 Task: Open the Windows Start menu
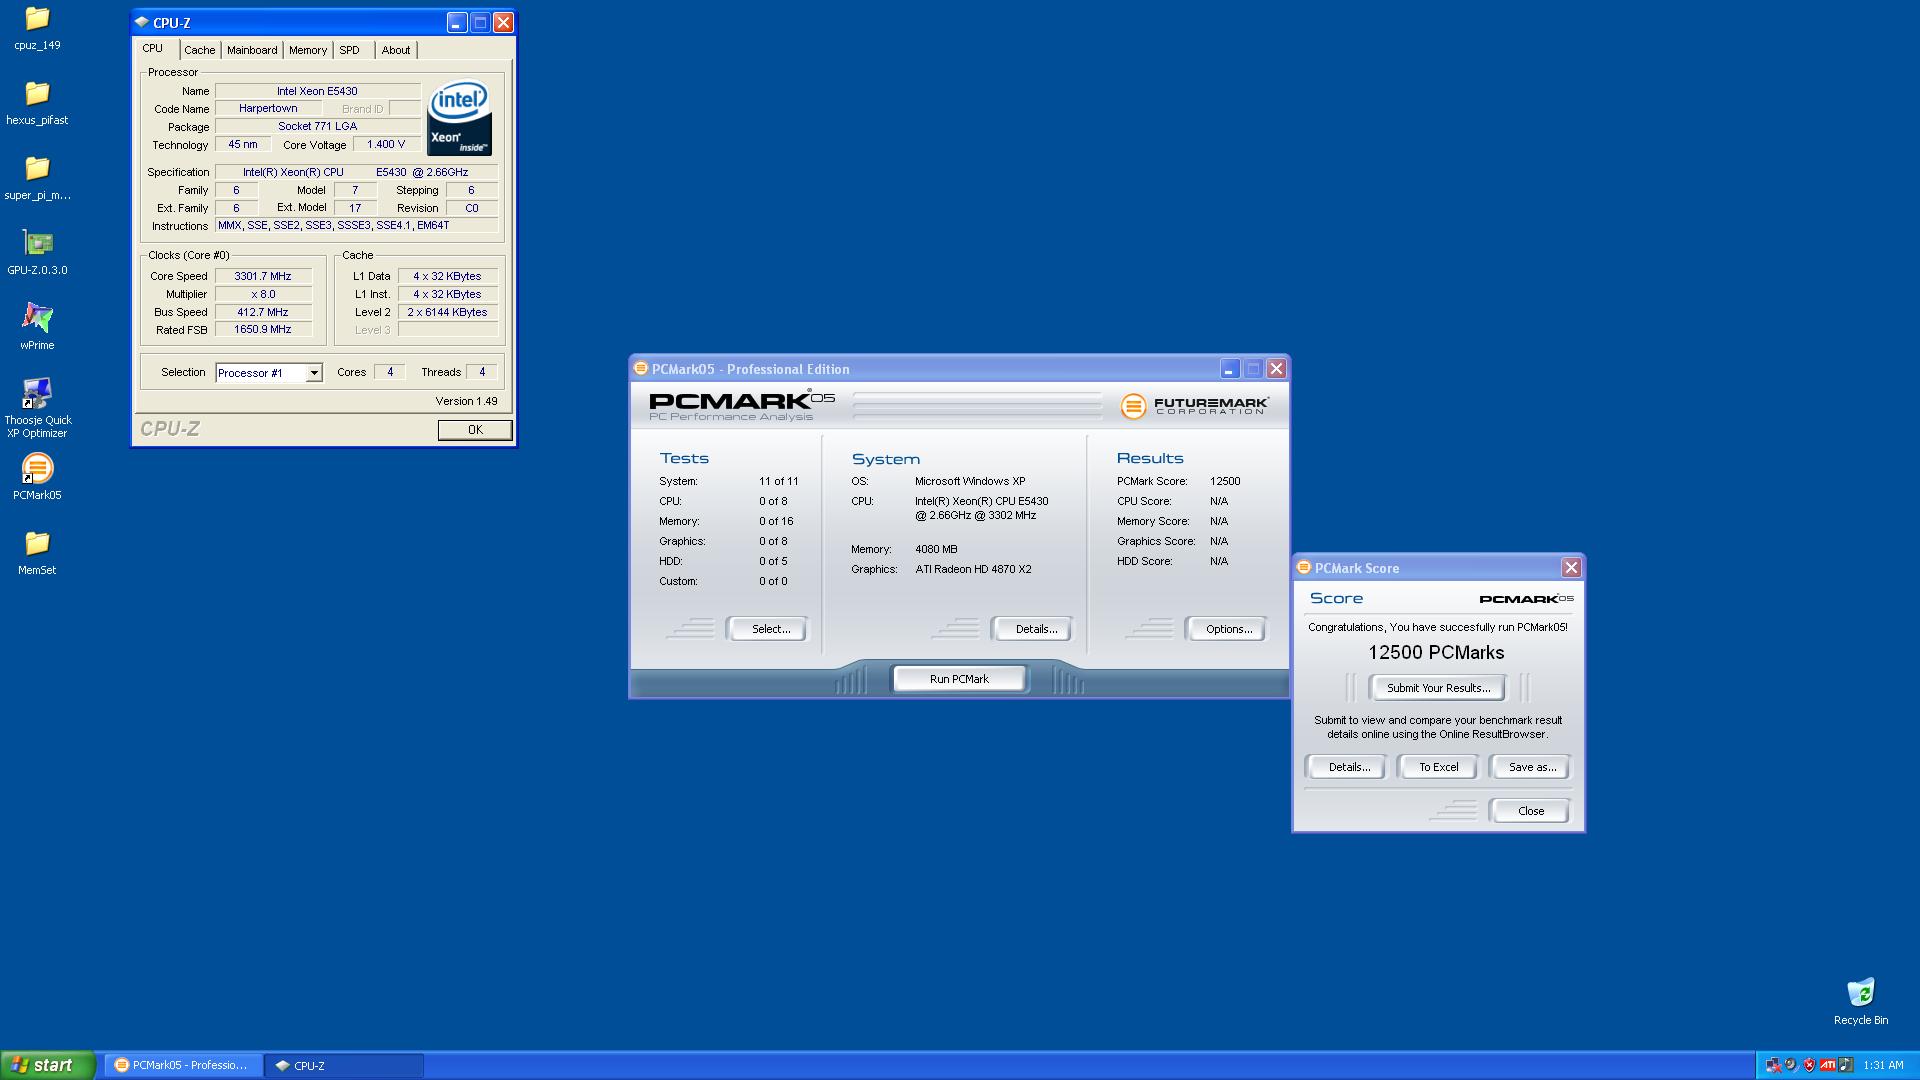coord(48,1065)
